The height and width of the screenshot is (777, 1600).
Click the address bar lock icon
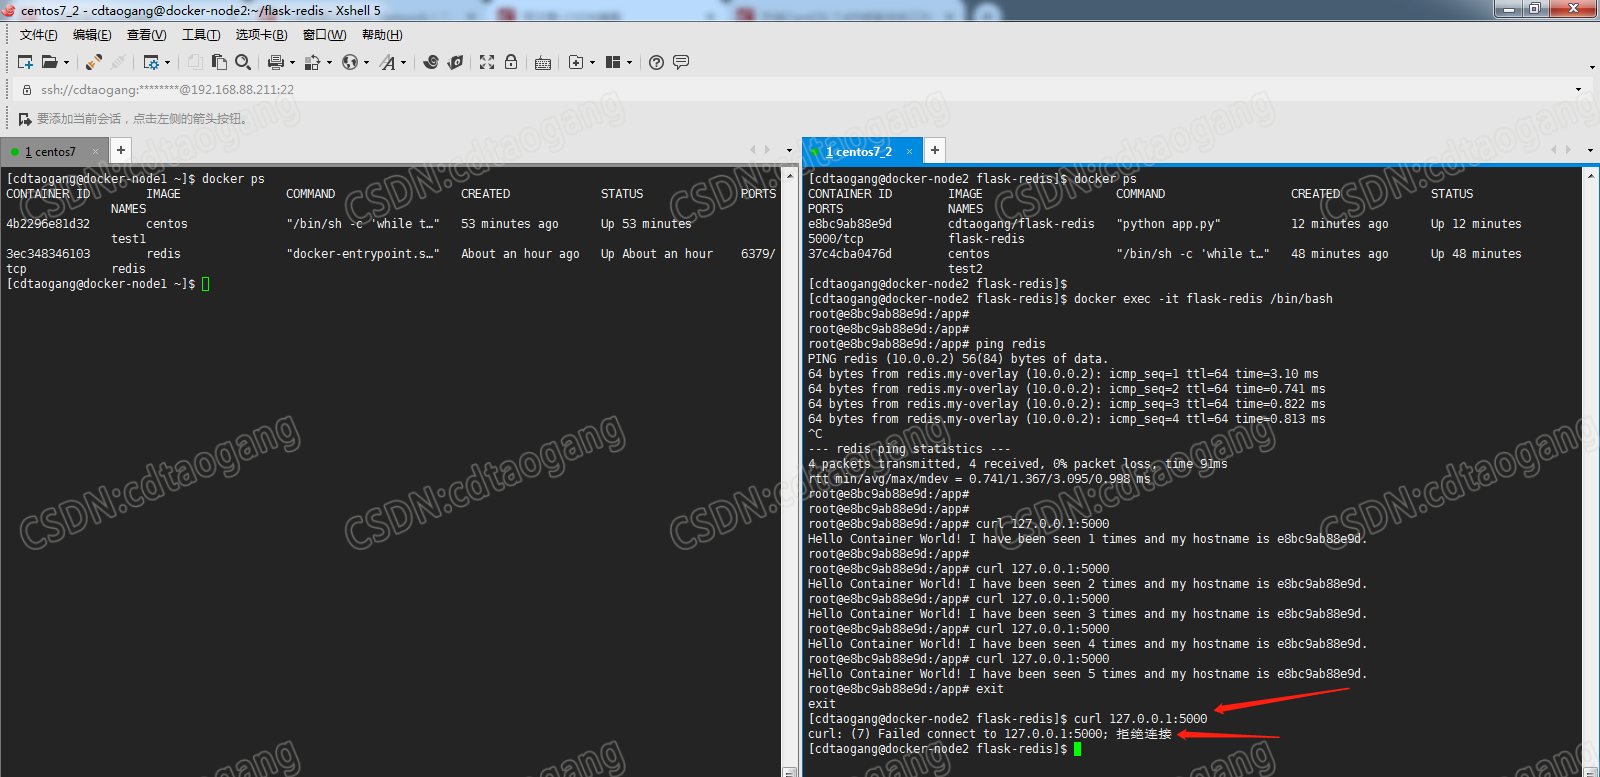27,89
